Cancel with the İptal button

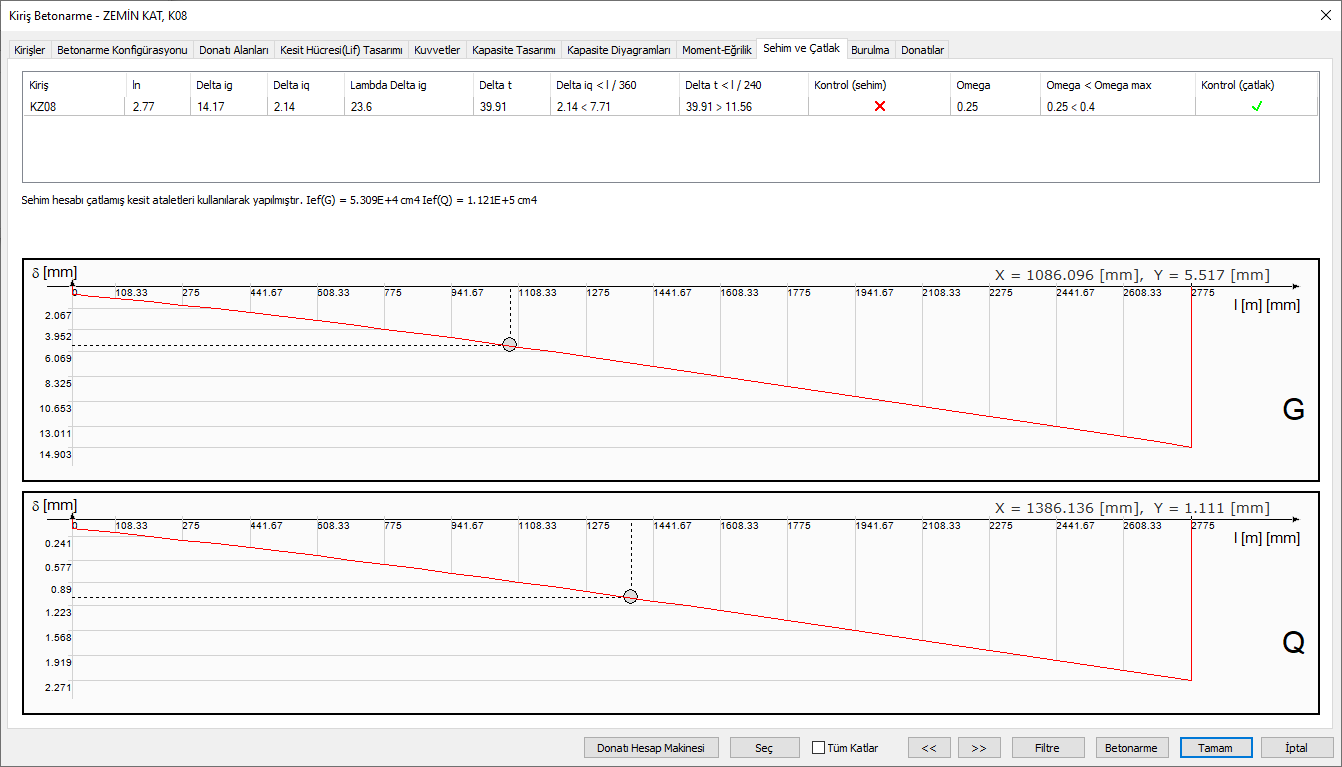point(1297,748)
